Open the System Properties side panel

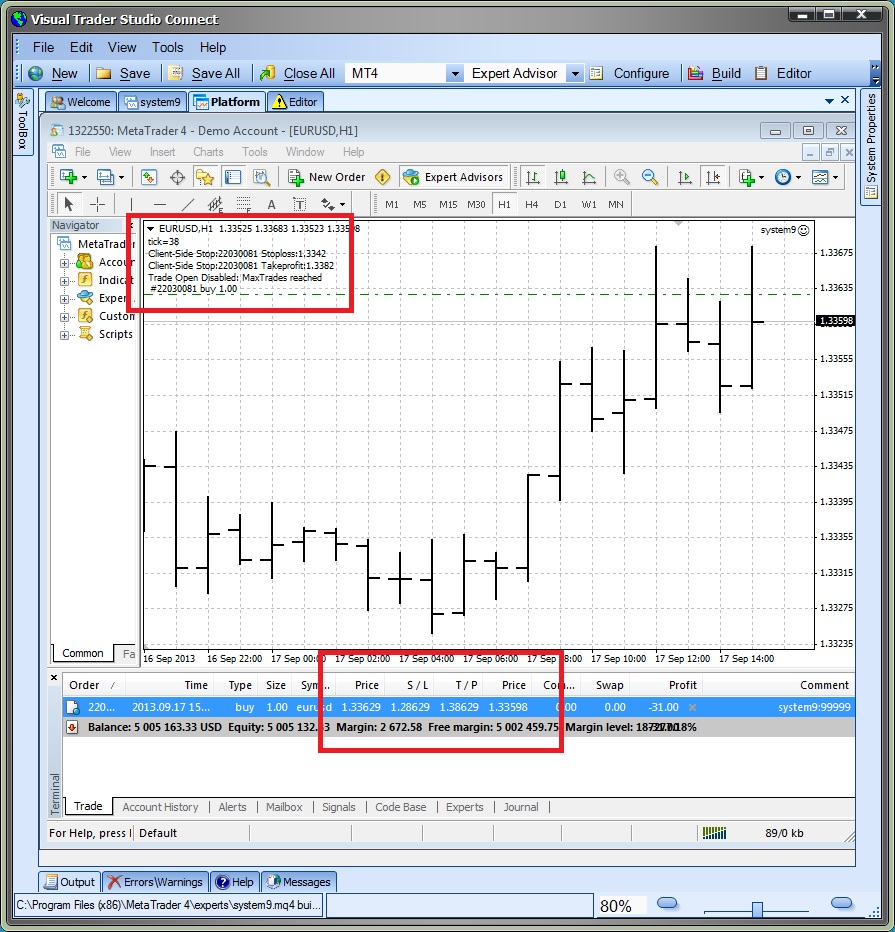tap(871, 146)
